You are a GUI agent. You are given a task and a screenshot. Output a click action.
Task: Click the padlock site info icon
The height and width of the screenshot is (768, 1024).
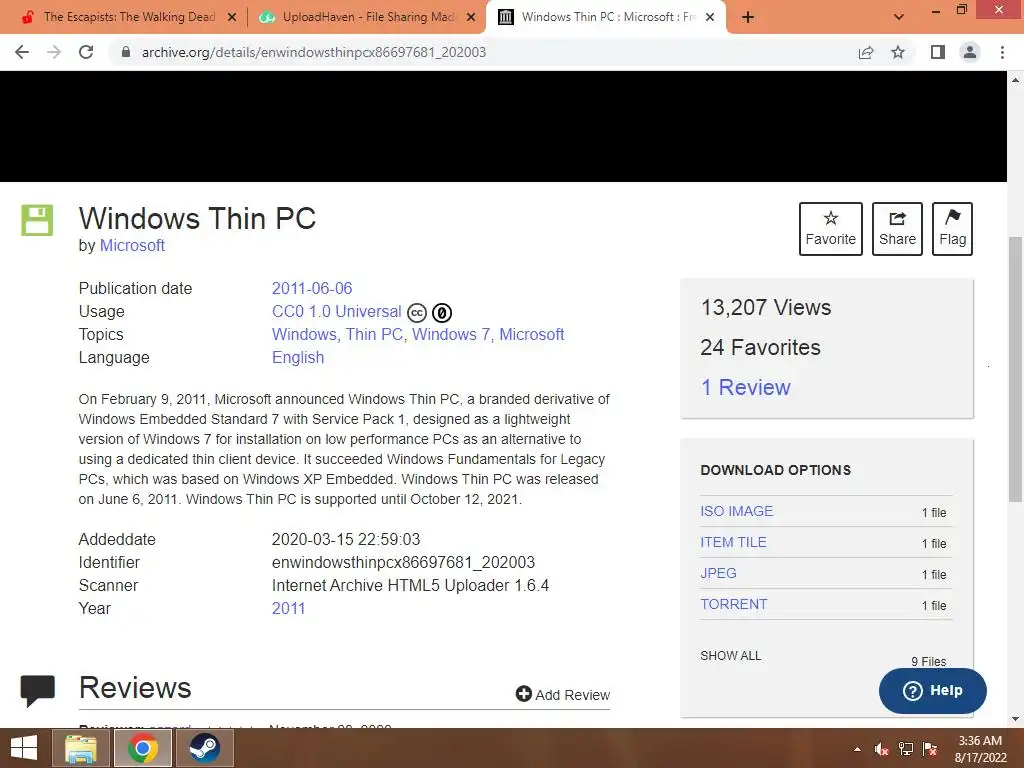tap(125, 52)
